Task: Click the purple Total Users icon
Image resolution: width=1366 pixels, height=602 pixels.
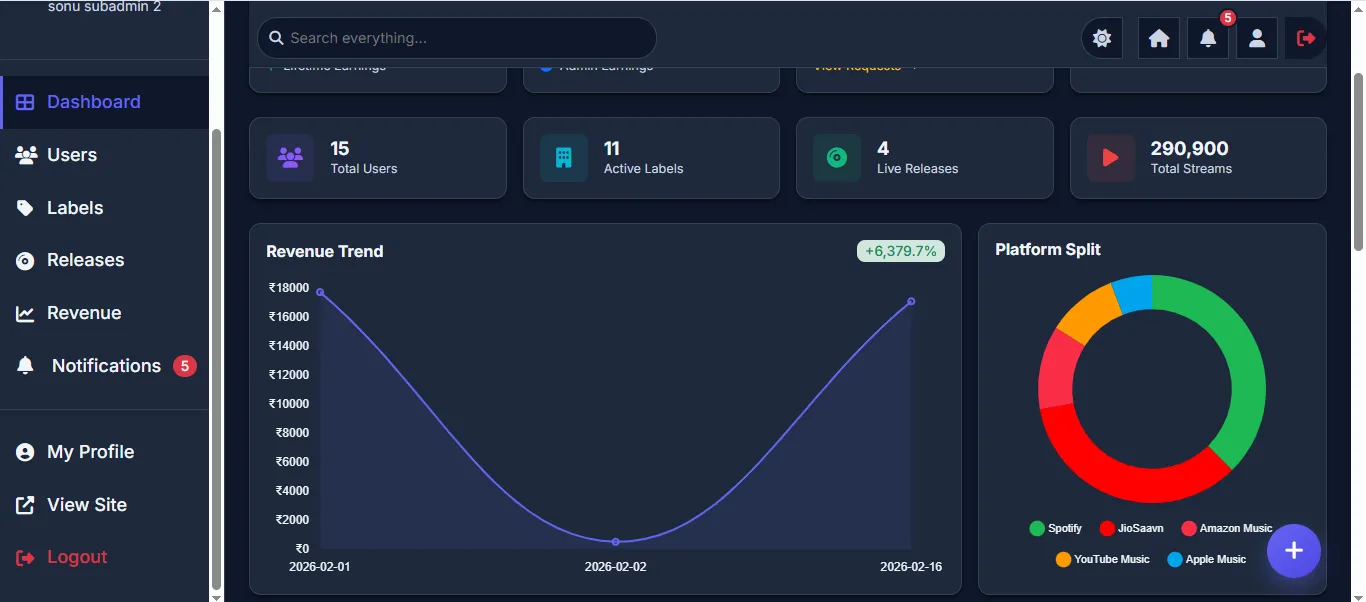Action: click(291, 158)
